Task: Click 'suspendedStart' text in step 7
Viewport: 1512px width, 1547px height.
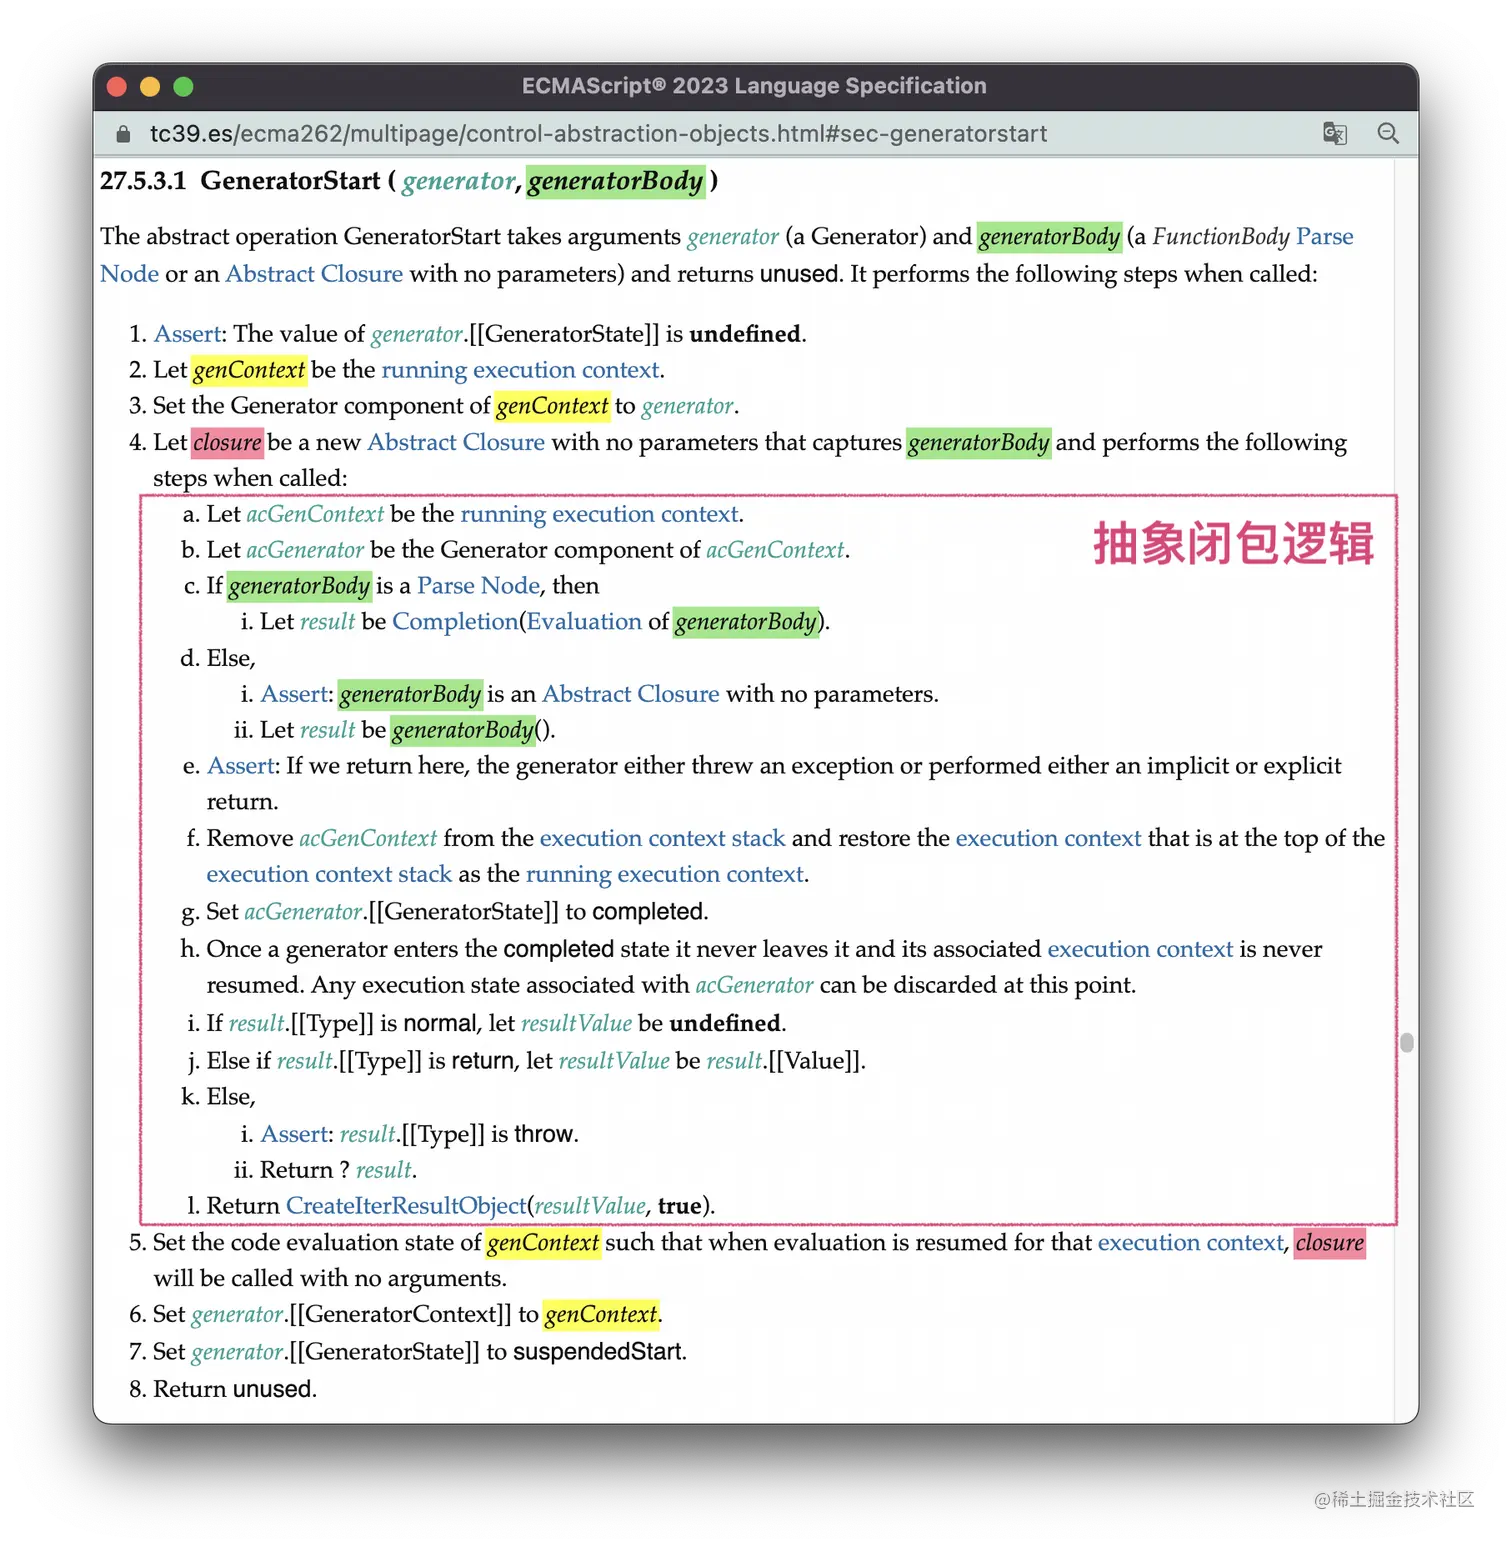Action: coord(597,1352)
